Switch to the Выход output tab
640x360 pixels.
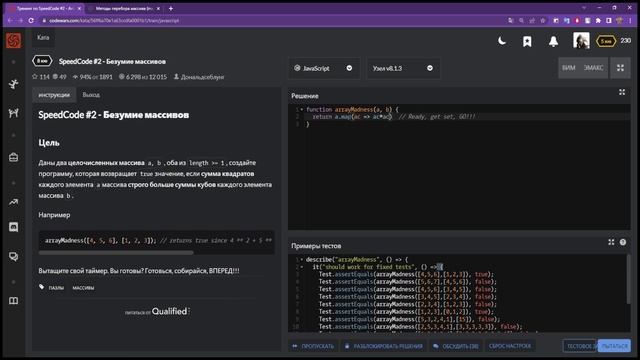point(91,95)
